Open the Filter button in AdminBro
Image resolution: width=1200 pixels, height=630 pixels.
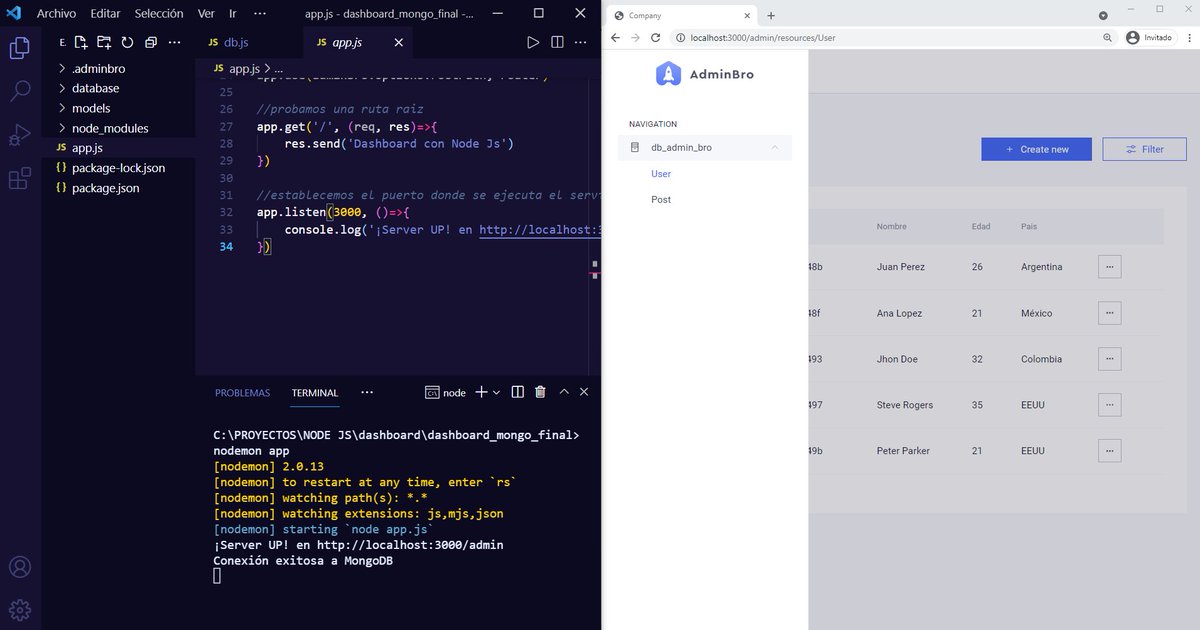[x=1144, y=149]
